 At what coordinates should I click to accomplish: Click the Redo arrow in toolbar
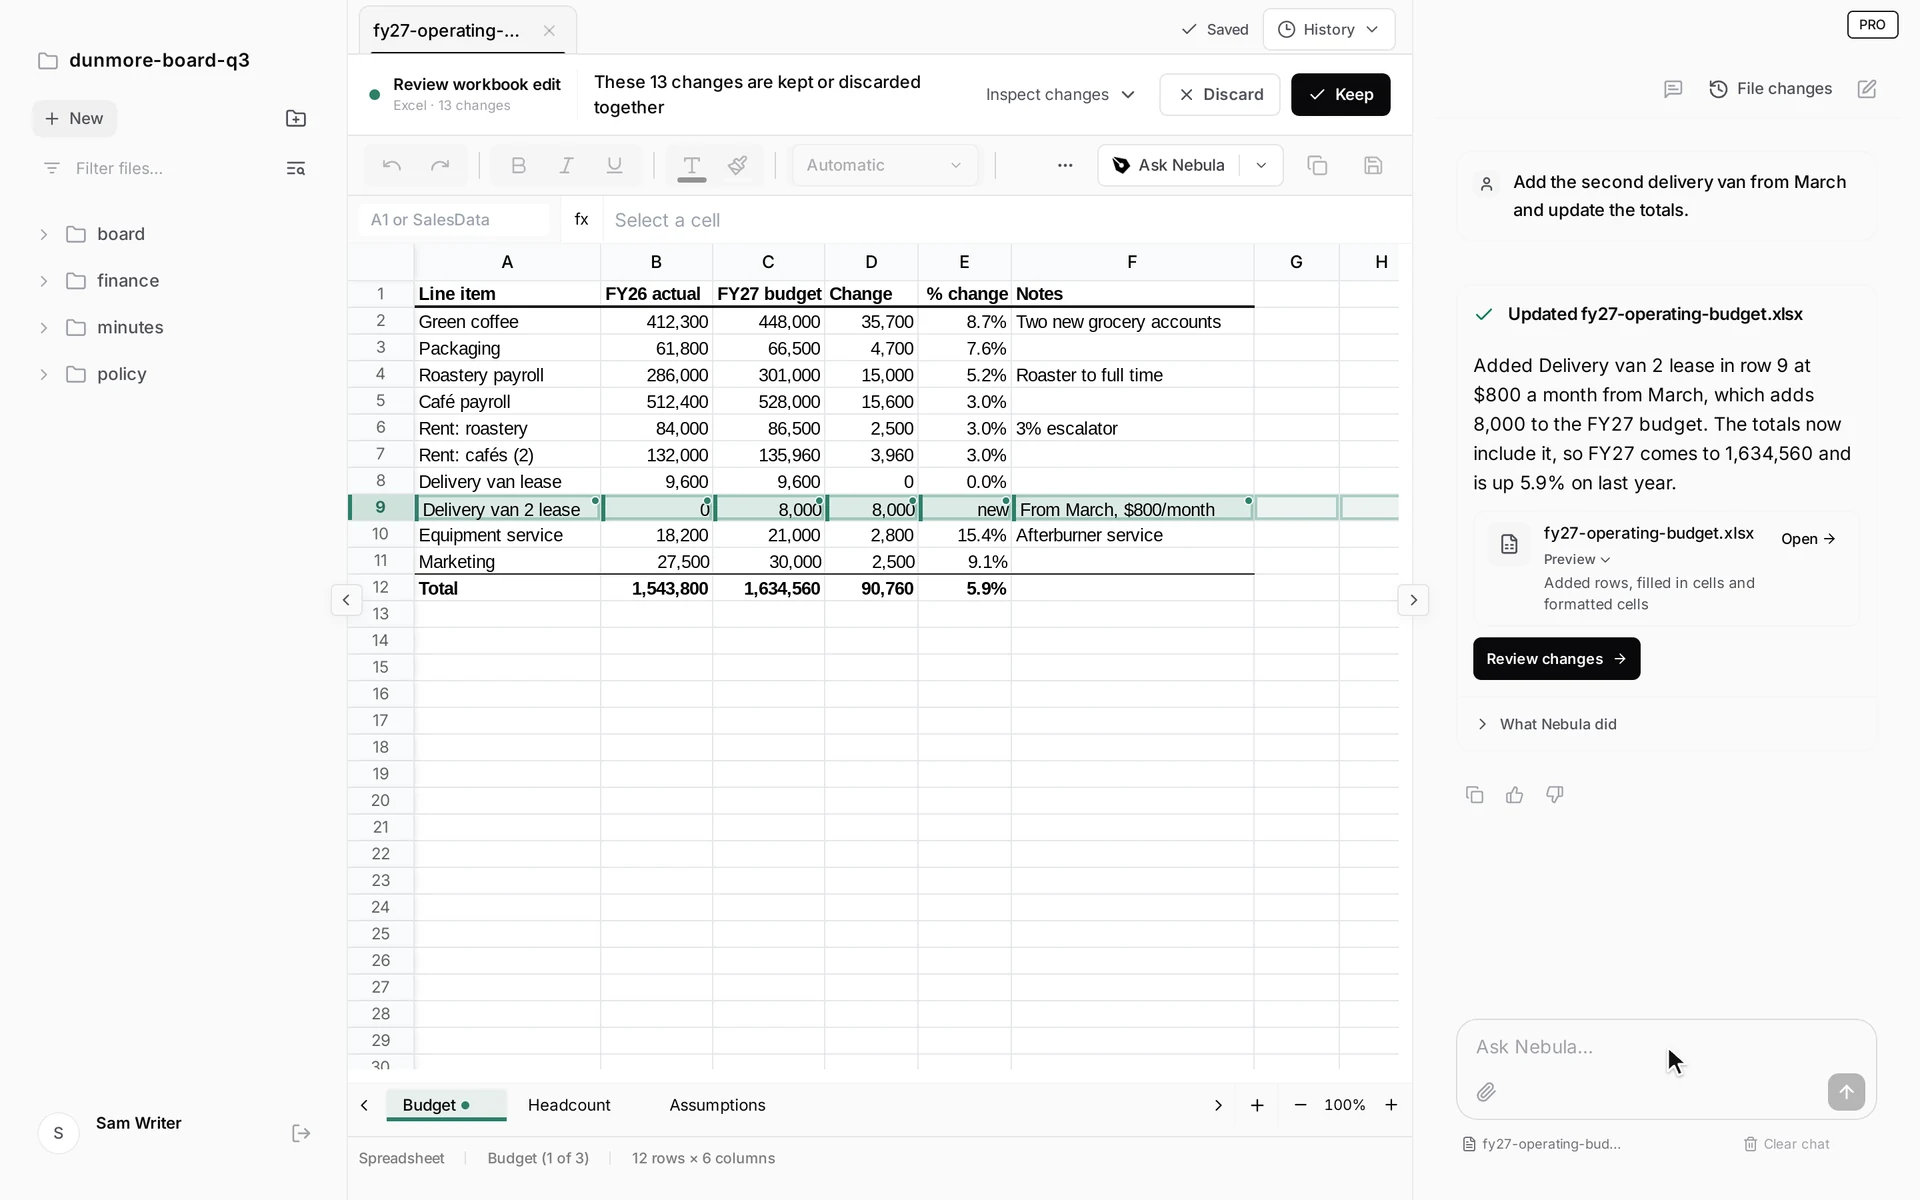tap(440, 165)
